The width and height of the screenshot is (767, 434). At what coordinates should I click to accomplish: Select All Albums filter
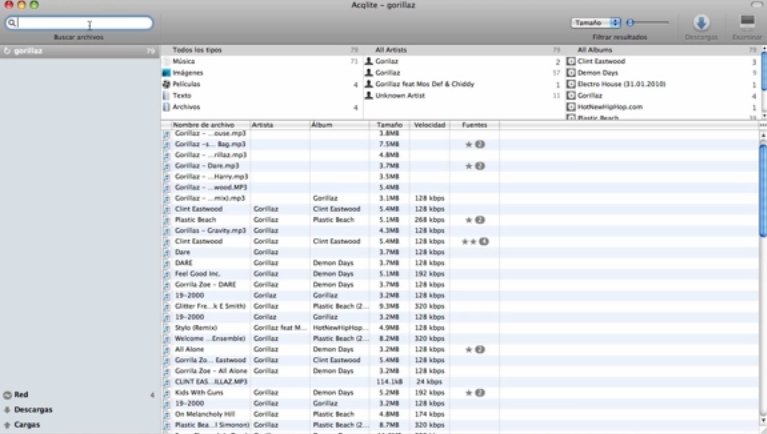[x=663, y=50]
